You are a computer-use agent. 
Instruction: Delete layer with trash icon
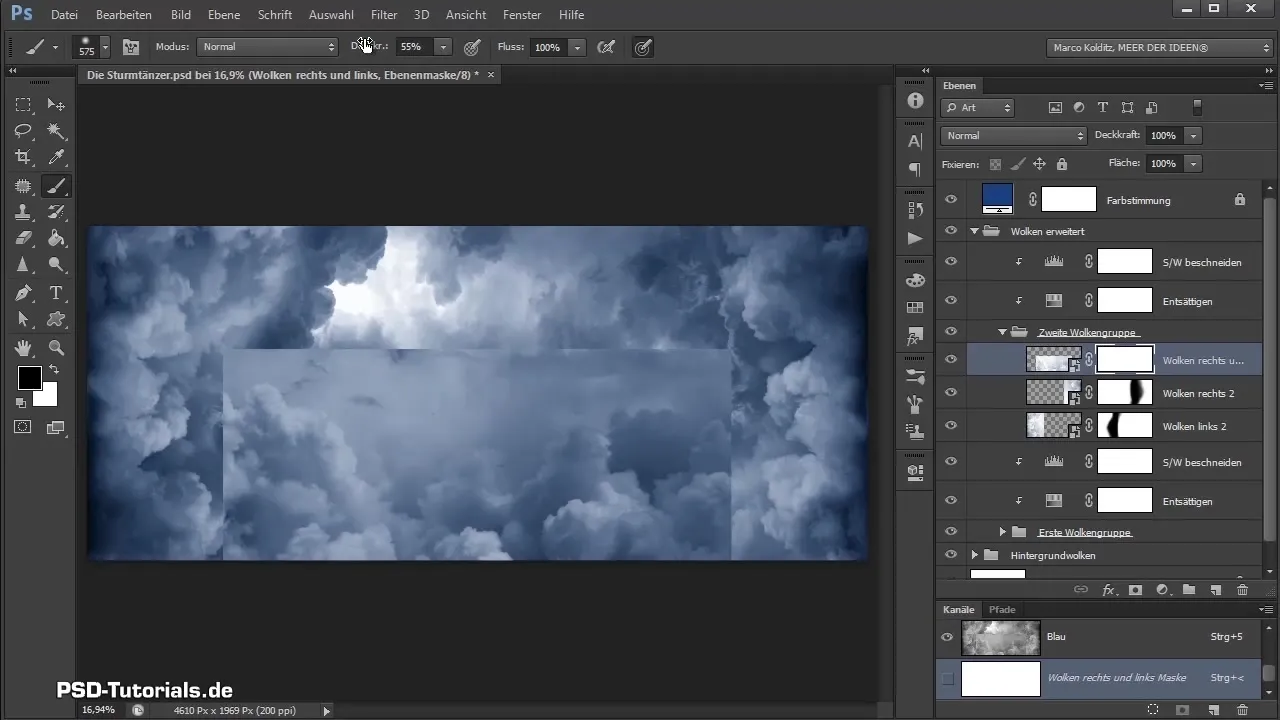1242,590
